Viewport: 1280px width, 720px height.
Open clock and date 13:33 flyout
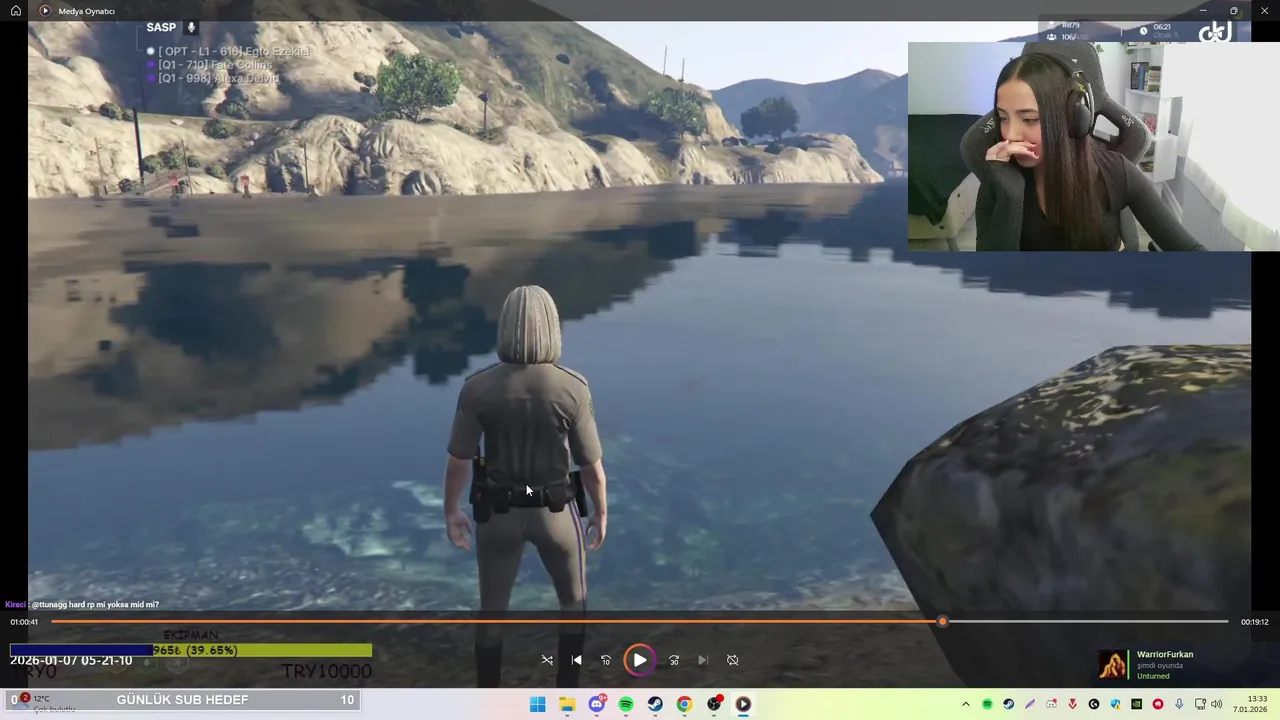click(1250, 704)
